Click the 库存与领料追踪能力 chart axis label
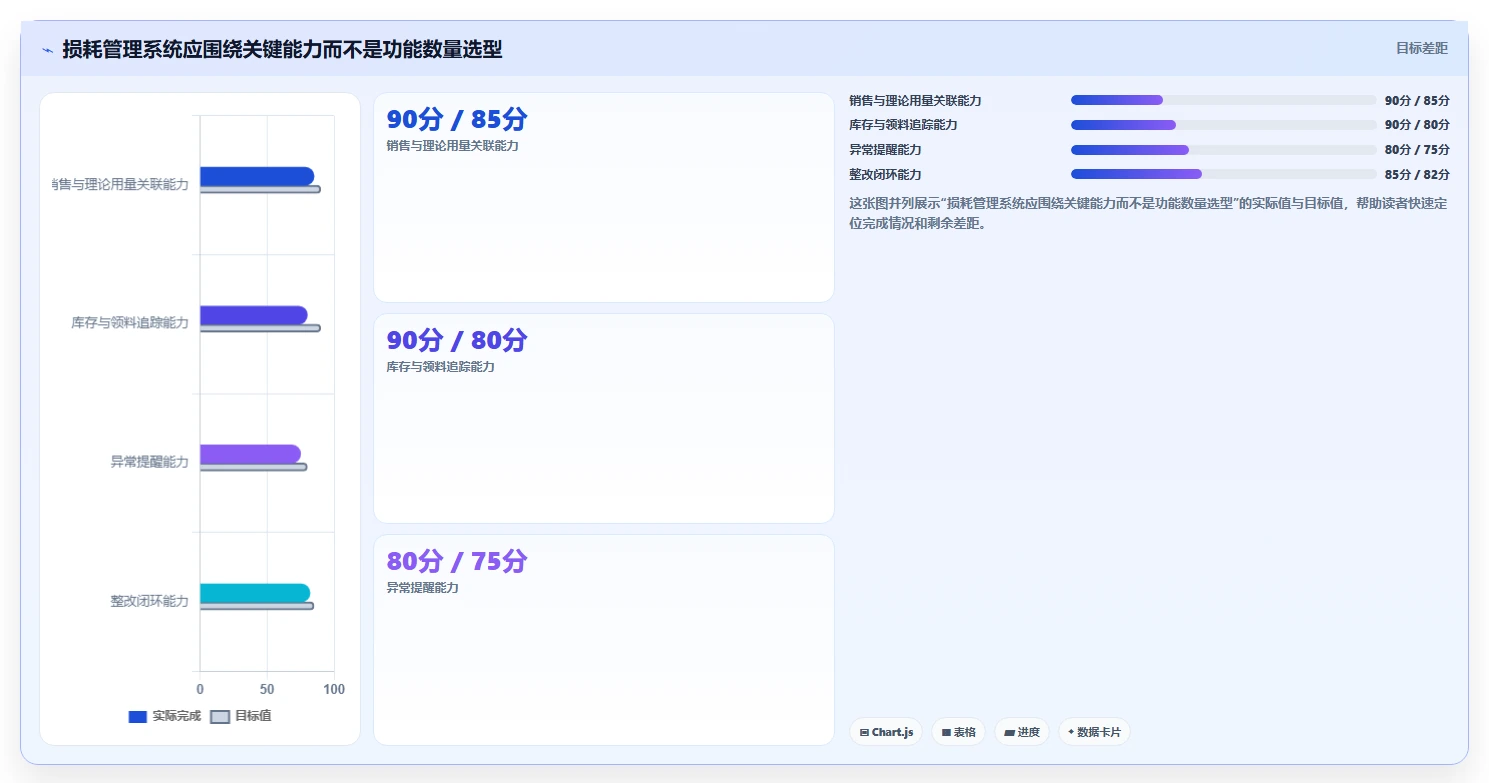Viewport: 1489px width, 783px height. click(130, 323)
